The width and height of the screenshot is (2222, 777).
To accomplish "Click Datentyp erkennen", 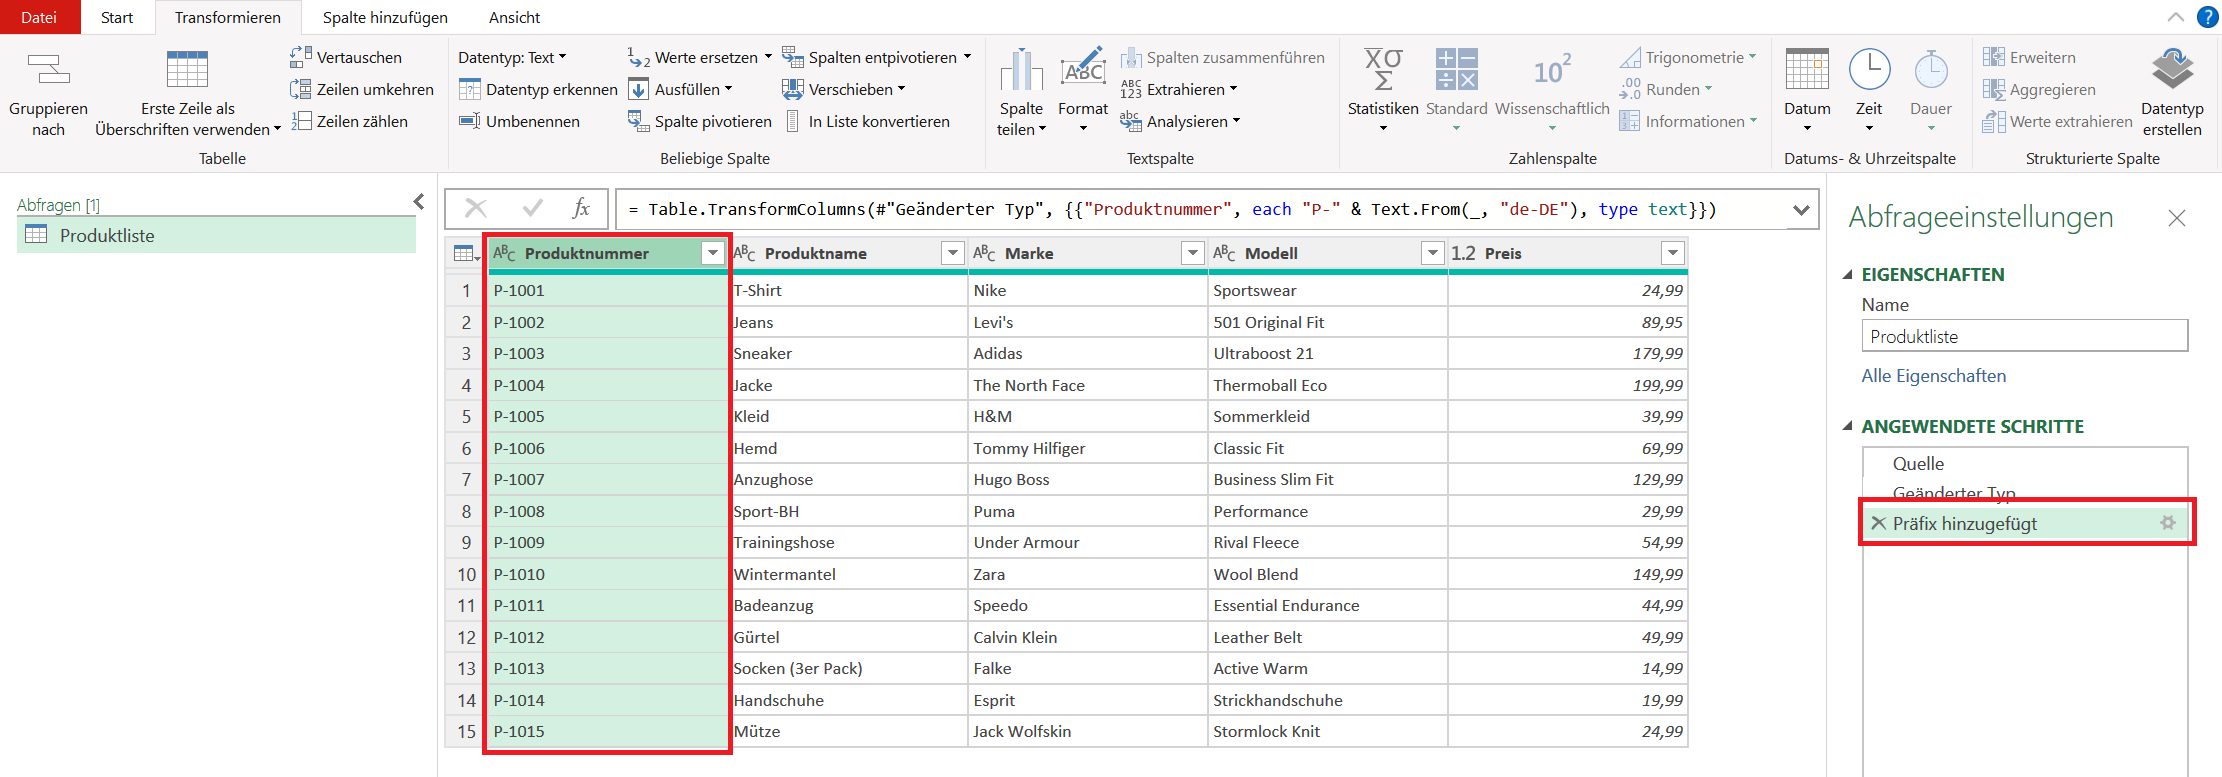I will coord(538,89).
